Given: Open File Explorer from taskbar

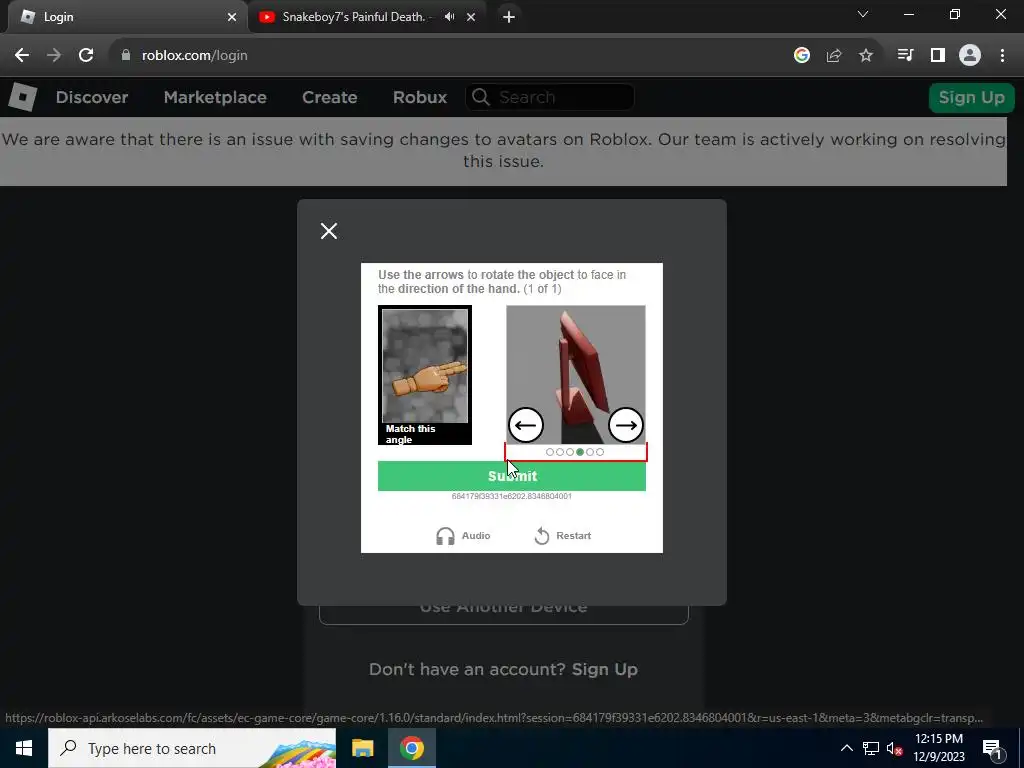Looking at the screenshot, I should tap(362, 748).
